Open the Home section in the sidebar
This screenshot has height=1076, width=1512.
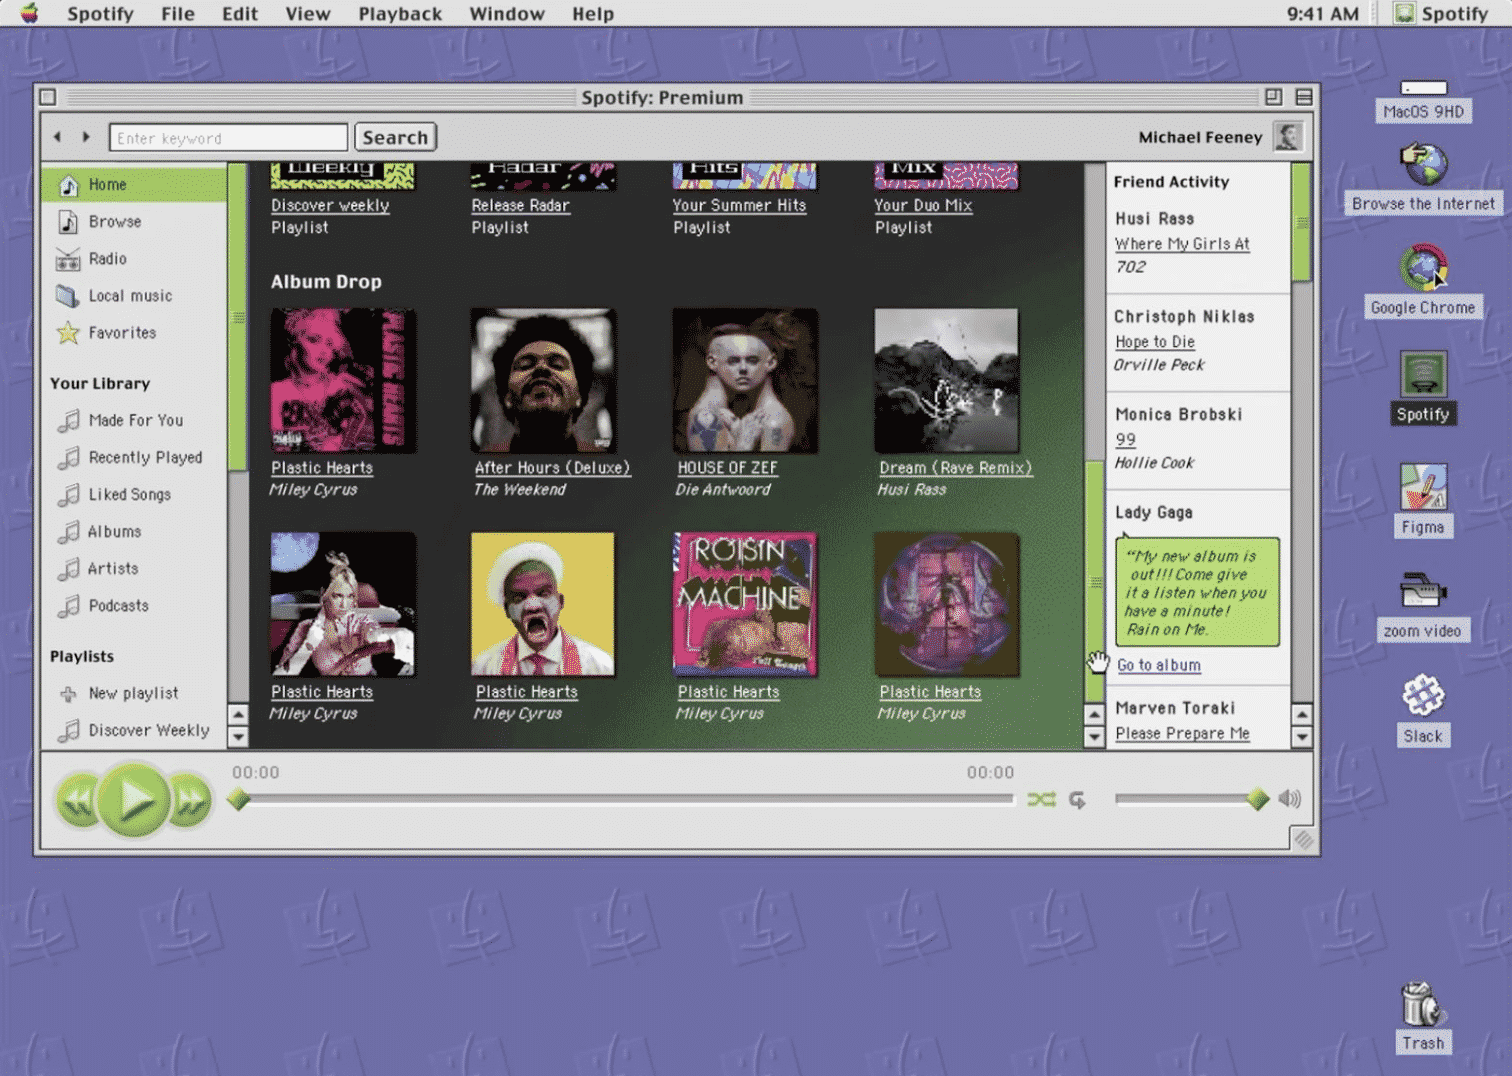click(x=105, y=184)
